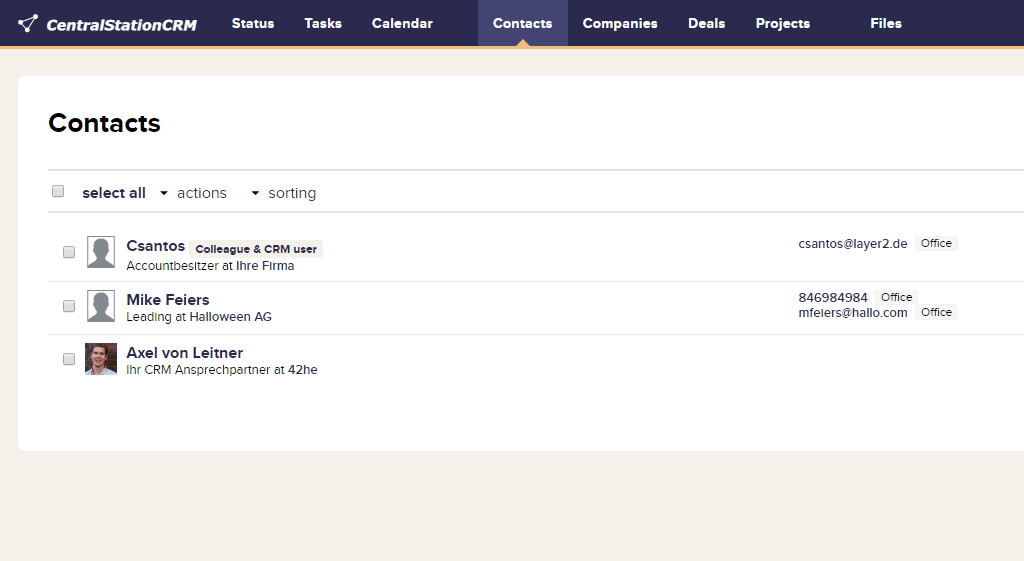This screenshot has width=1024, height=561.
Task: Open the sorting dropdown
Action: (284, 193)
